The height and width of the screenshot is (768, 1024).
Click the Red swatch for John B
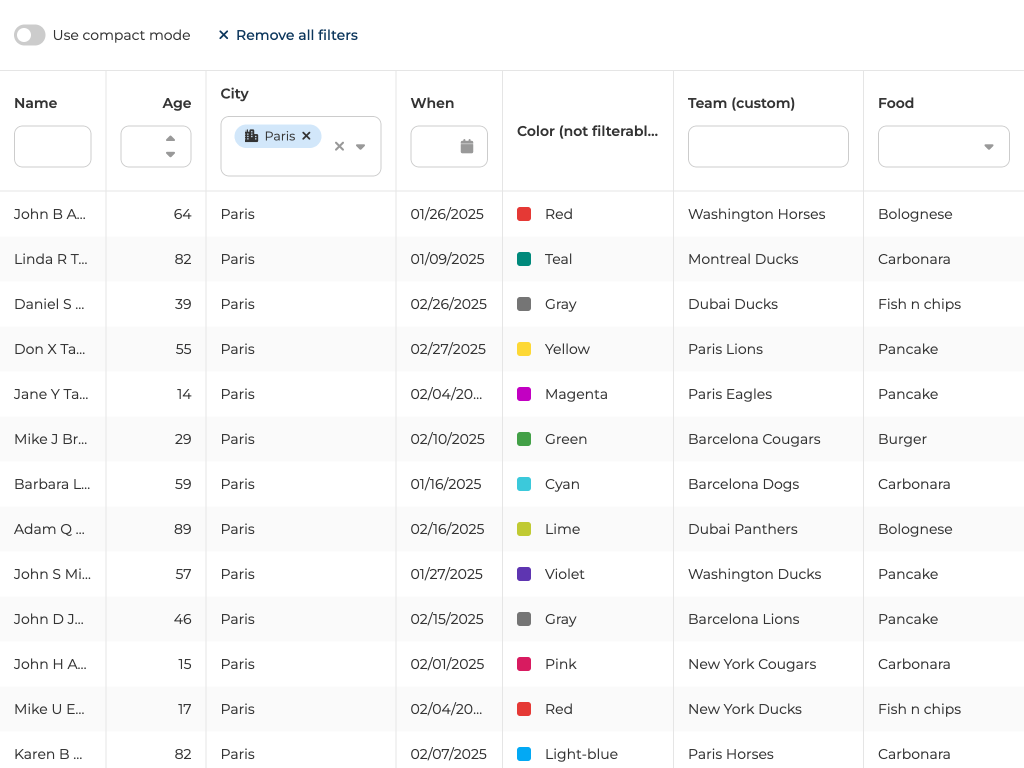[x=524, y=214]
